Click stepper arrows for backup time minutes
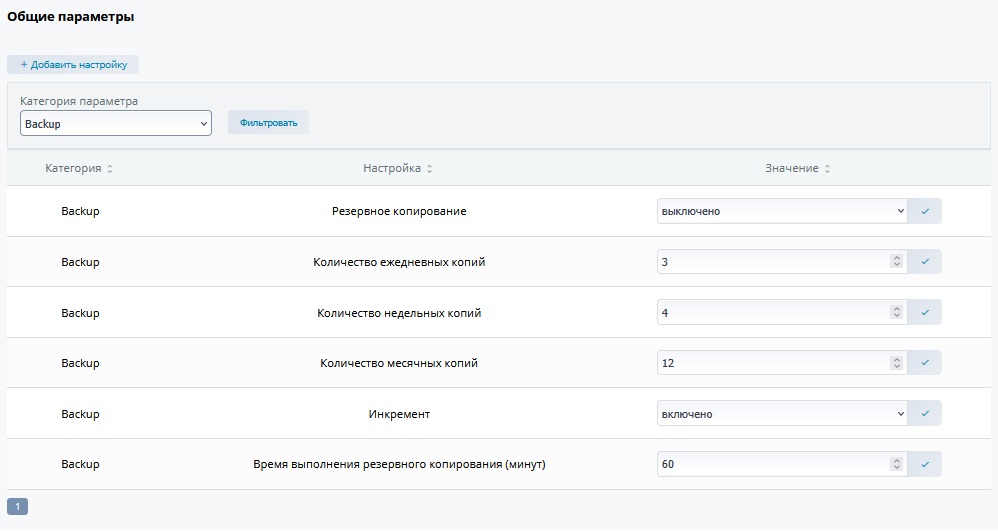The height and width of the screenshot is (531, 998). [896, 464]
